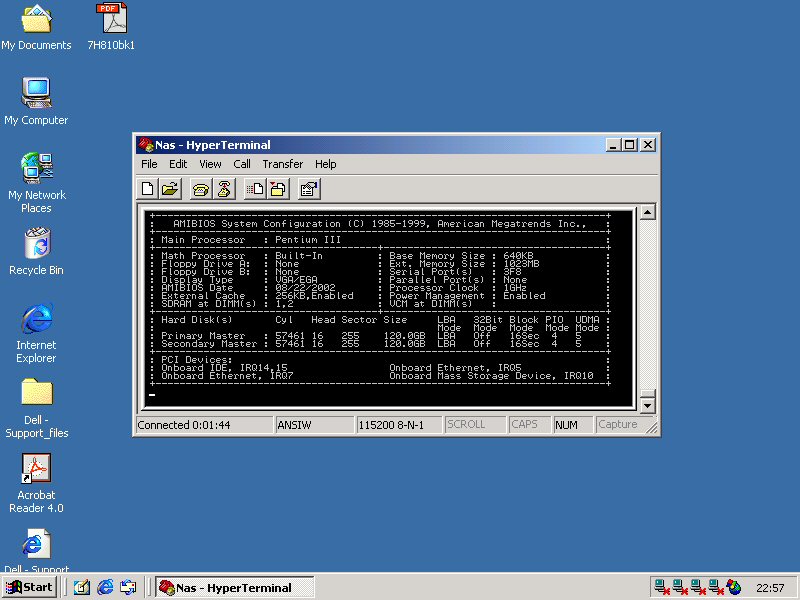Click the New connection toolbar icon
800x600 pixels.
[x=147, y=189]
